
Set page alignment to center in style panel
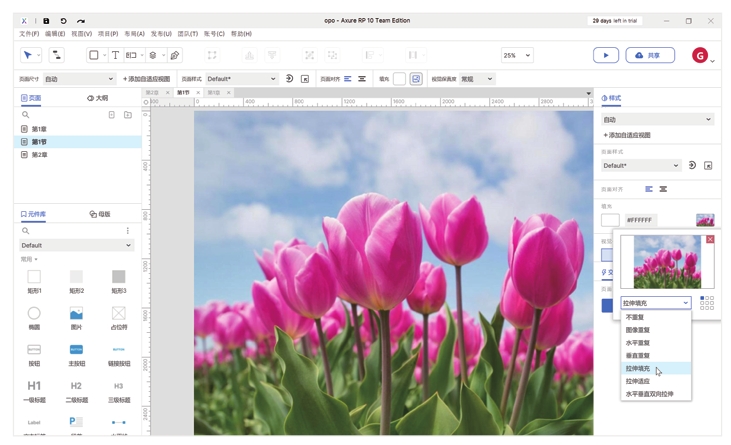(663, 189)
